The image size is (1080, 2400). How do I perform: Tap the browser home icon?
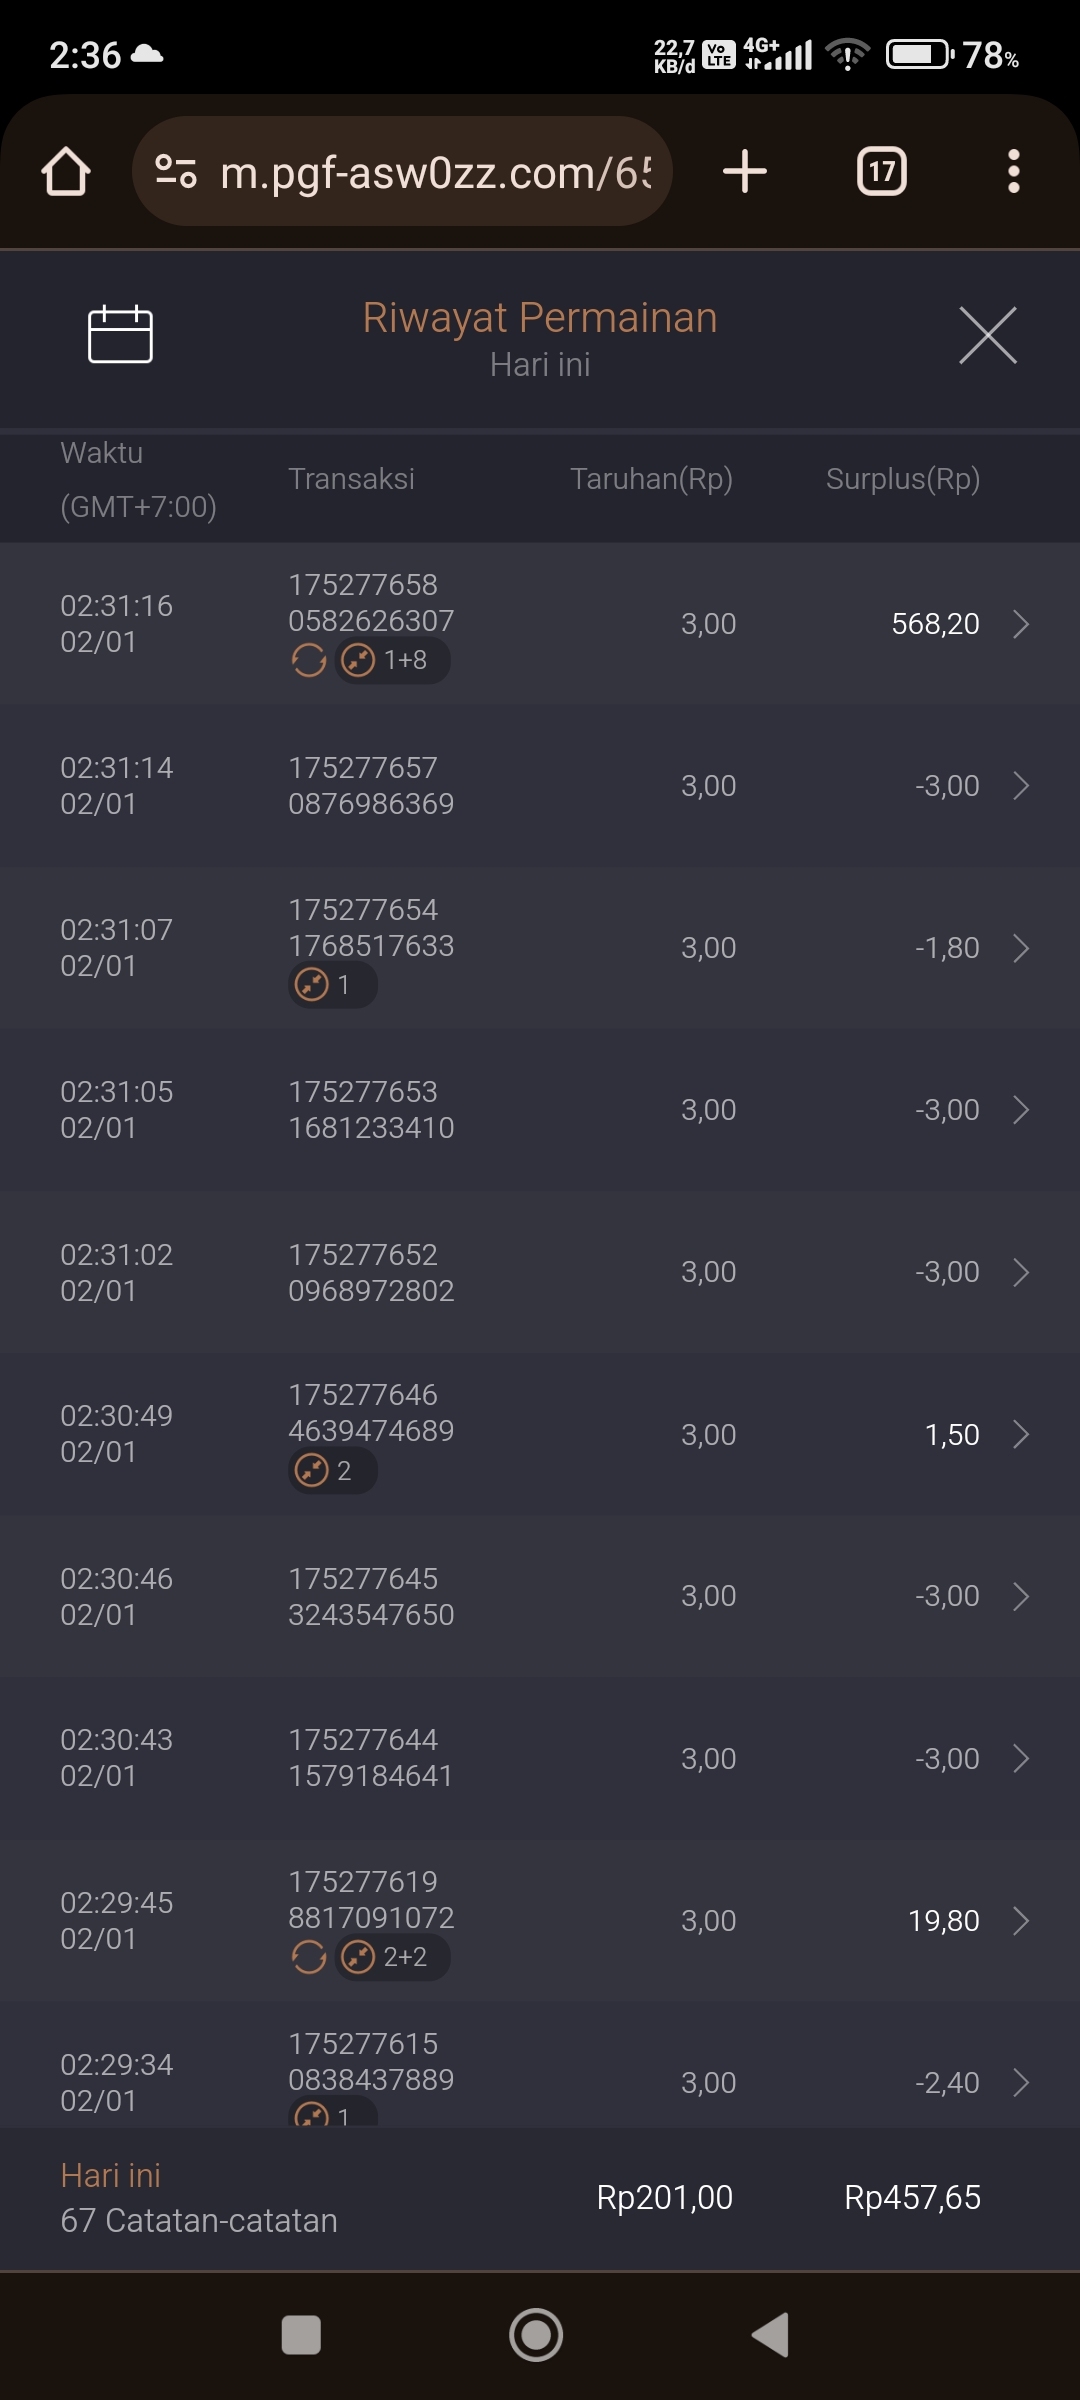pyautogui.click(x=66, y=172)
